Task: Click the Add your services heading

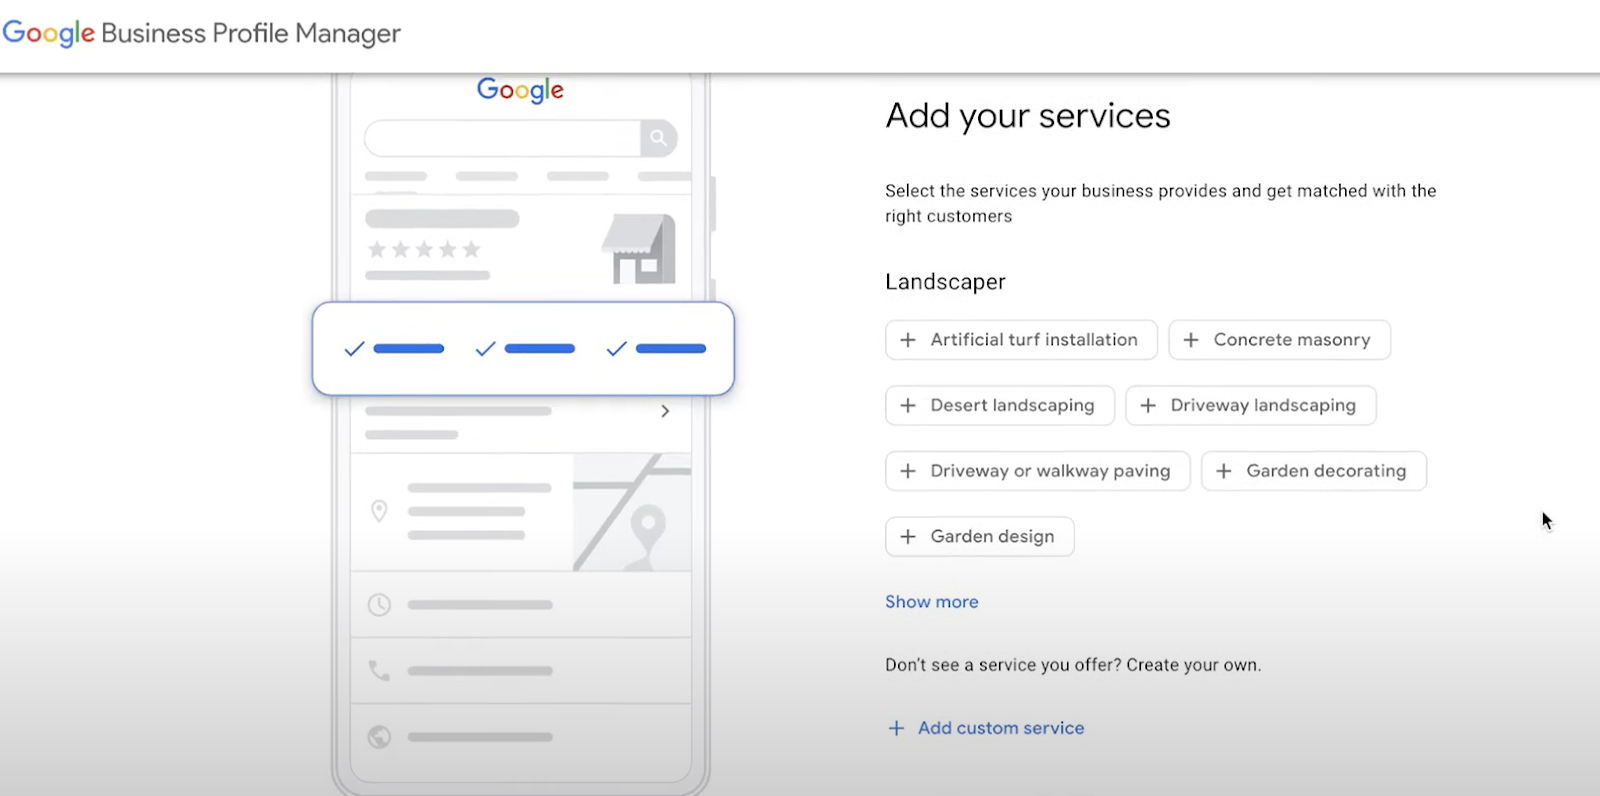Action: [x=1028, y=116]
